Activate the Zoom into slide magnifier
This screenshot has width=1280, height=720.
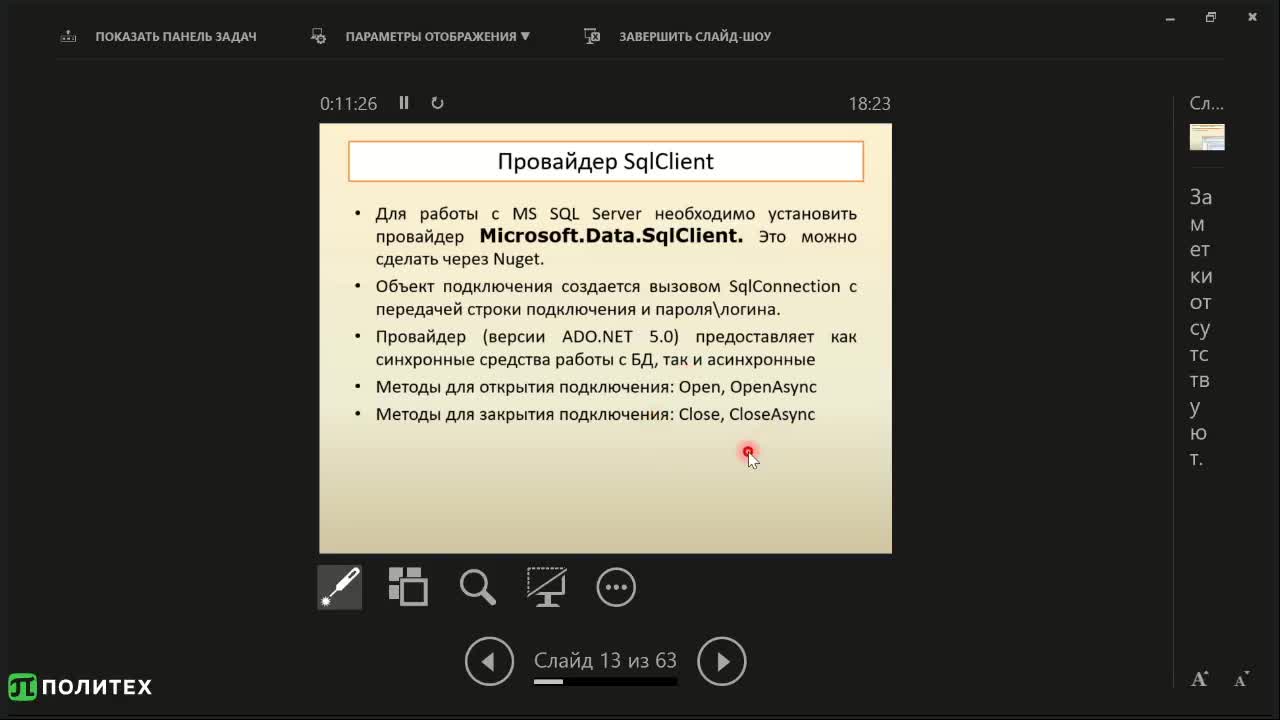pos(477,587)
